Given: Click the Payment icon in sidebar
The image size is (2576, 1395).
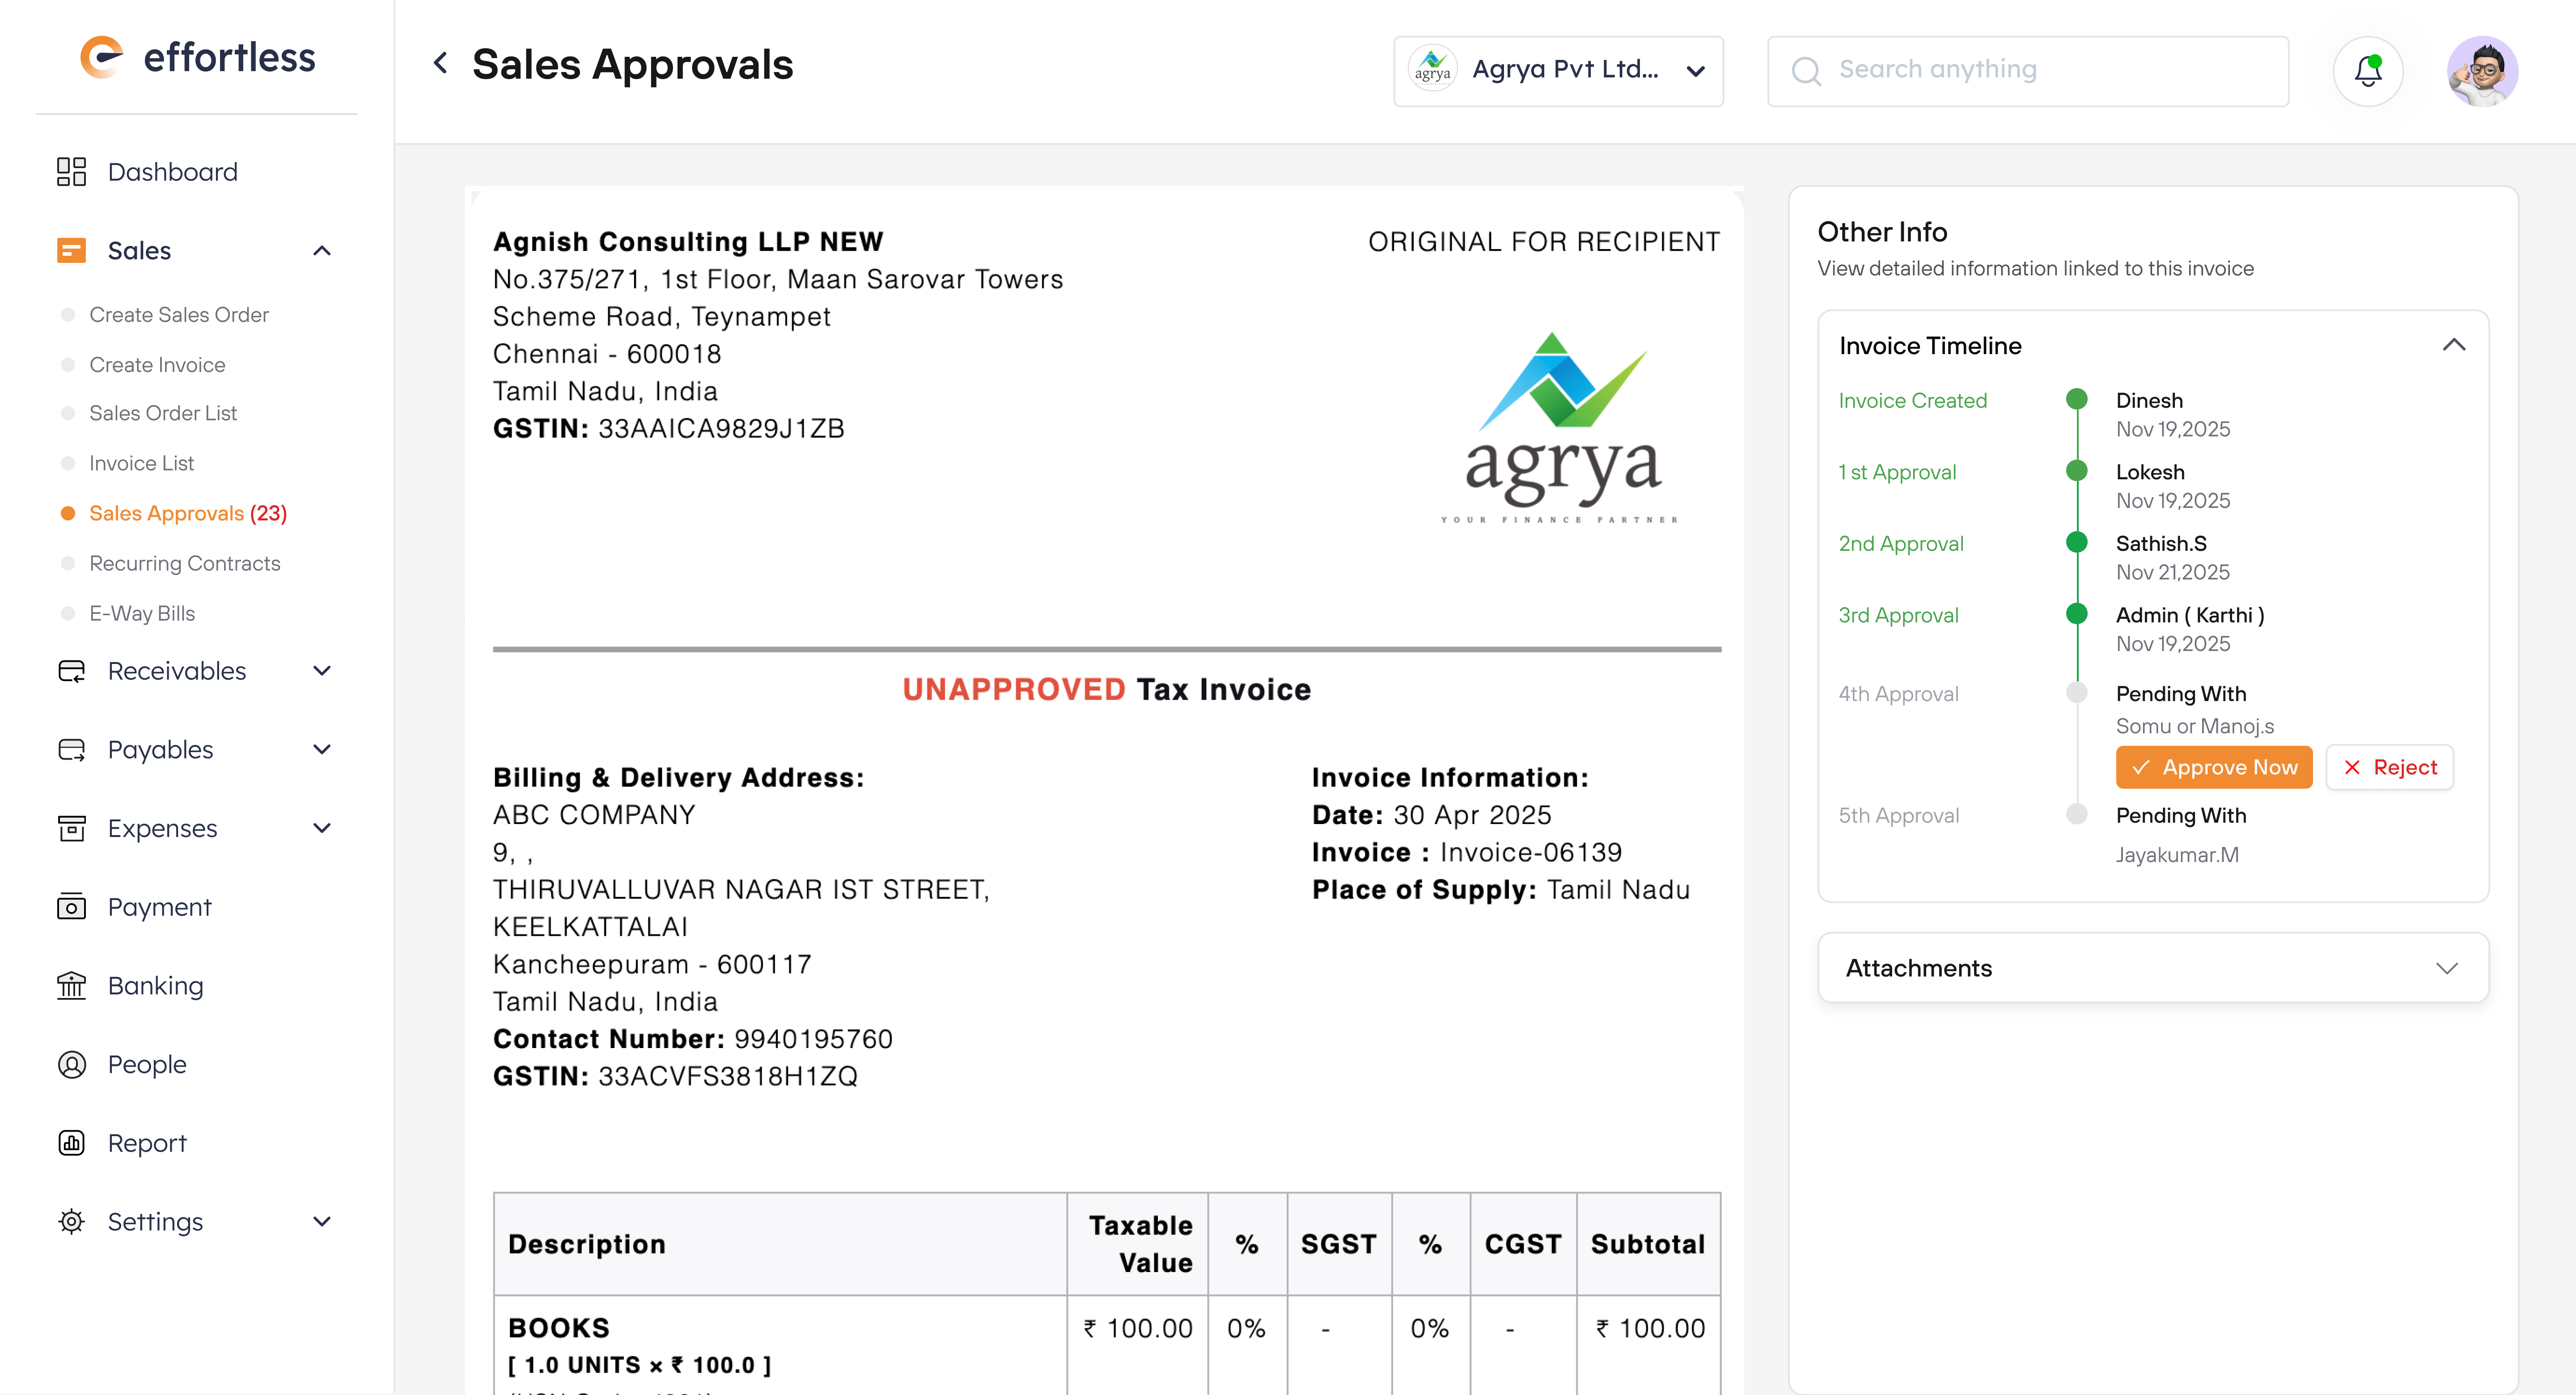Looking at the screenshot, I should coord(71,907).
